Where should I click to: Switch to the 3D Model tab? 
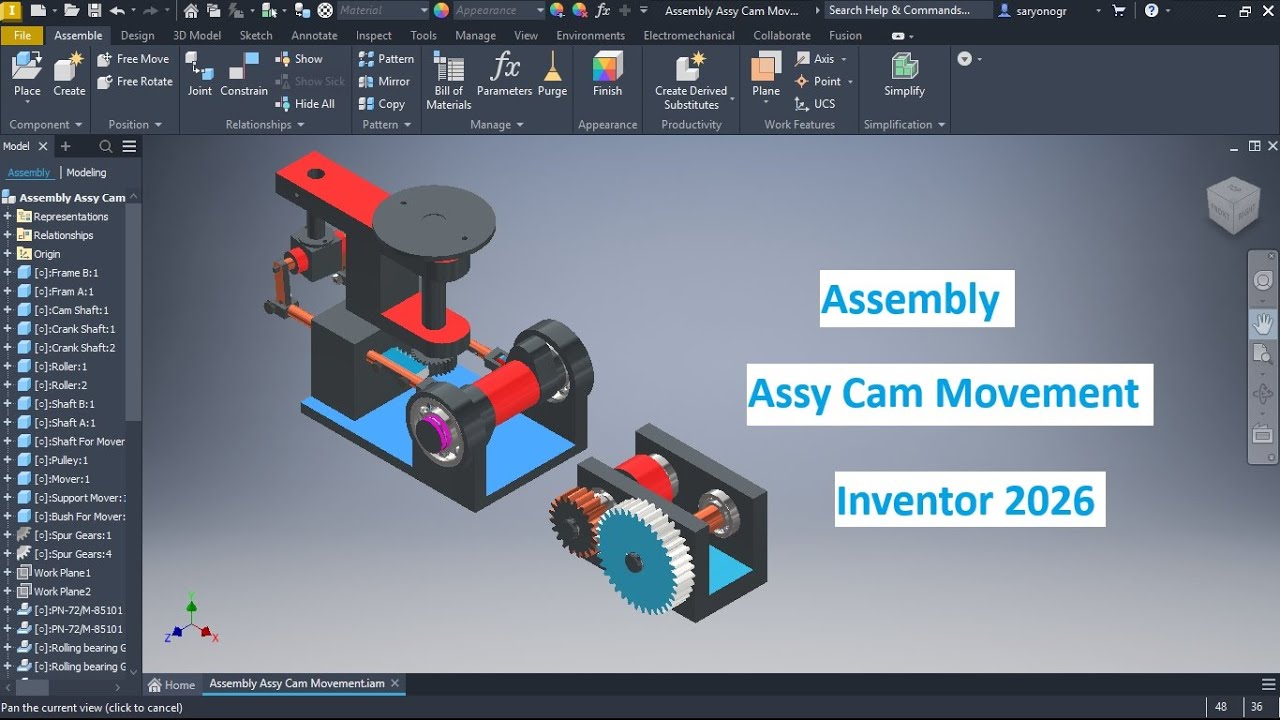click(197, 35)
